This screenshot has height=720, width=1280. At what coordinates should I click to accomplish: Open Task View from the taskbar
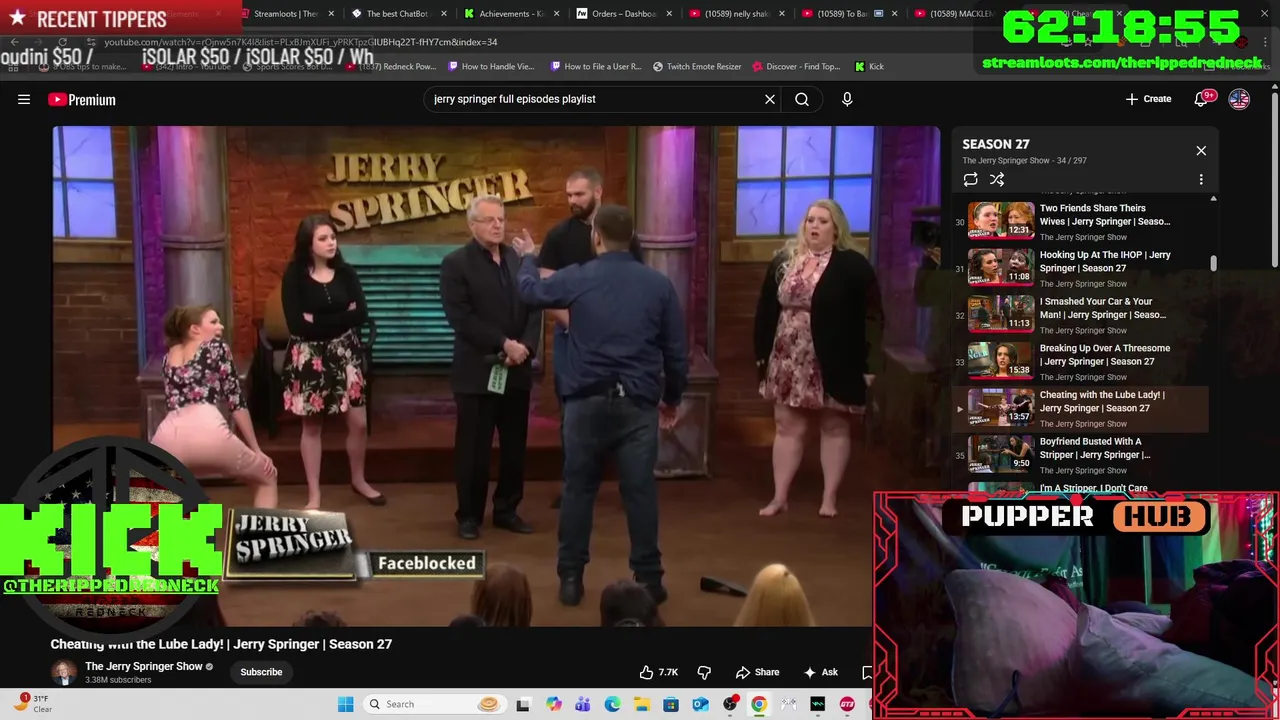click(523, 704)
